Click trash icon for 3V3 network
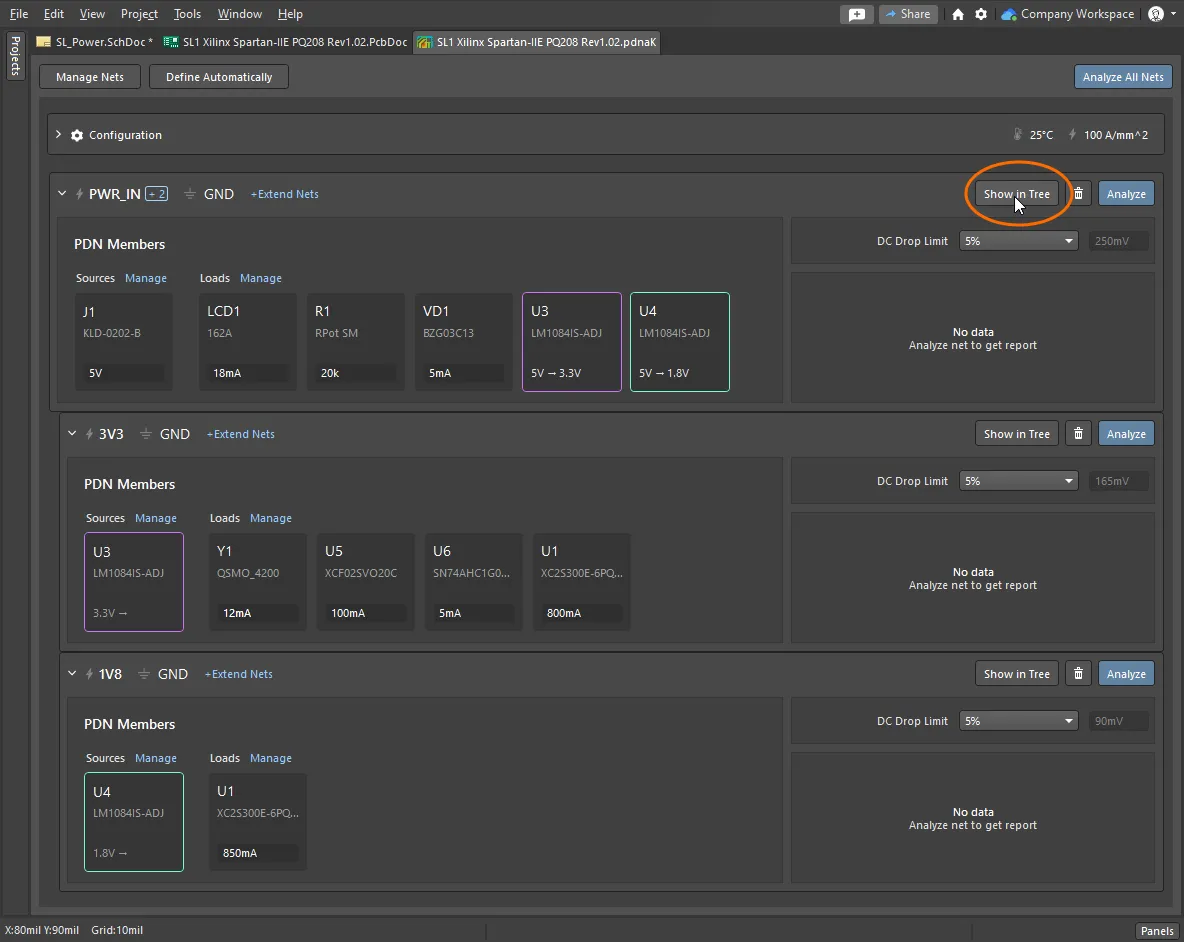Screen dimensions: 1184x942 click(x=1078, y=434)
